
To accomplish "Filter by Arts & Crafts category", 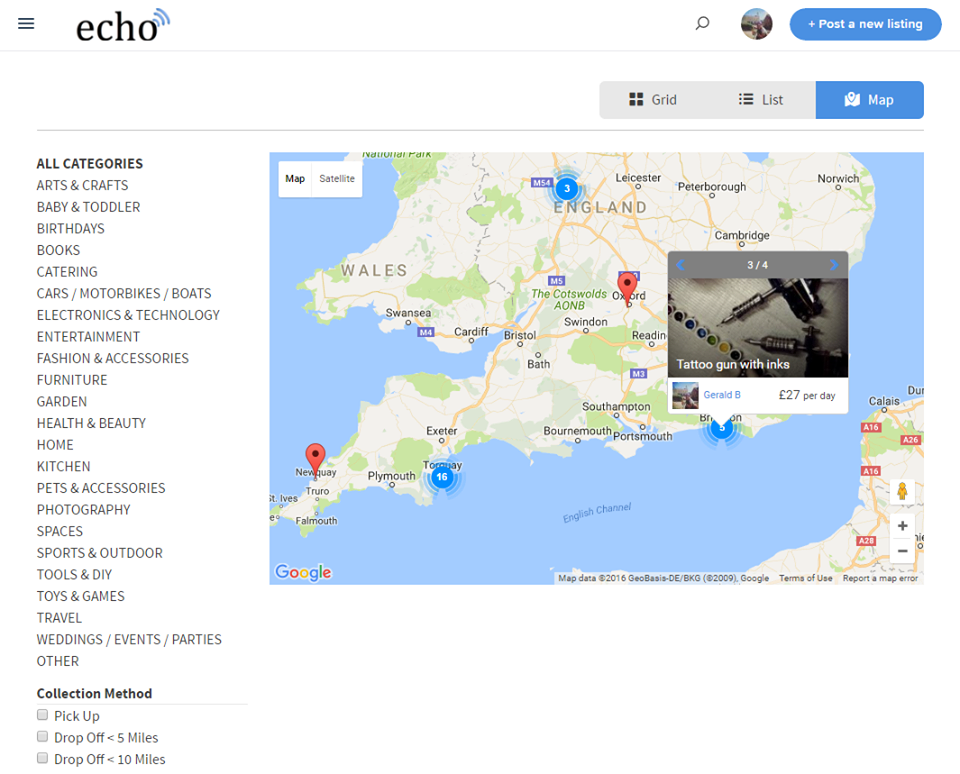I will tap(83, 186).
